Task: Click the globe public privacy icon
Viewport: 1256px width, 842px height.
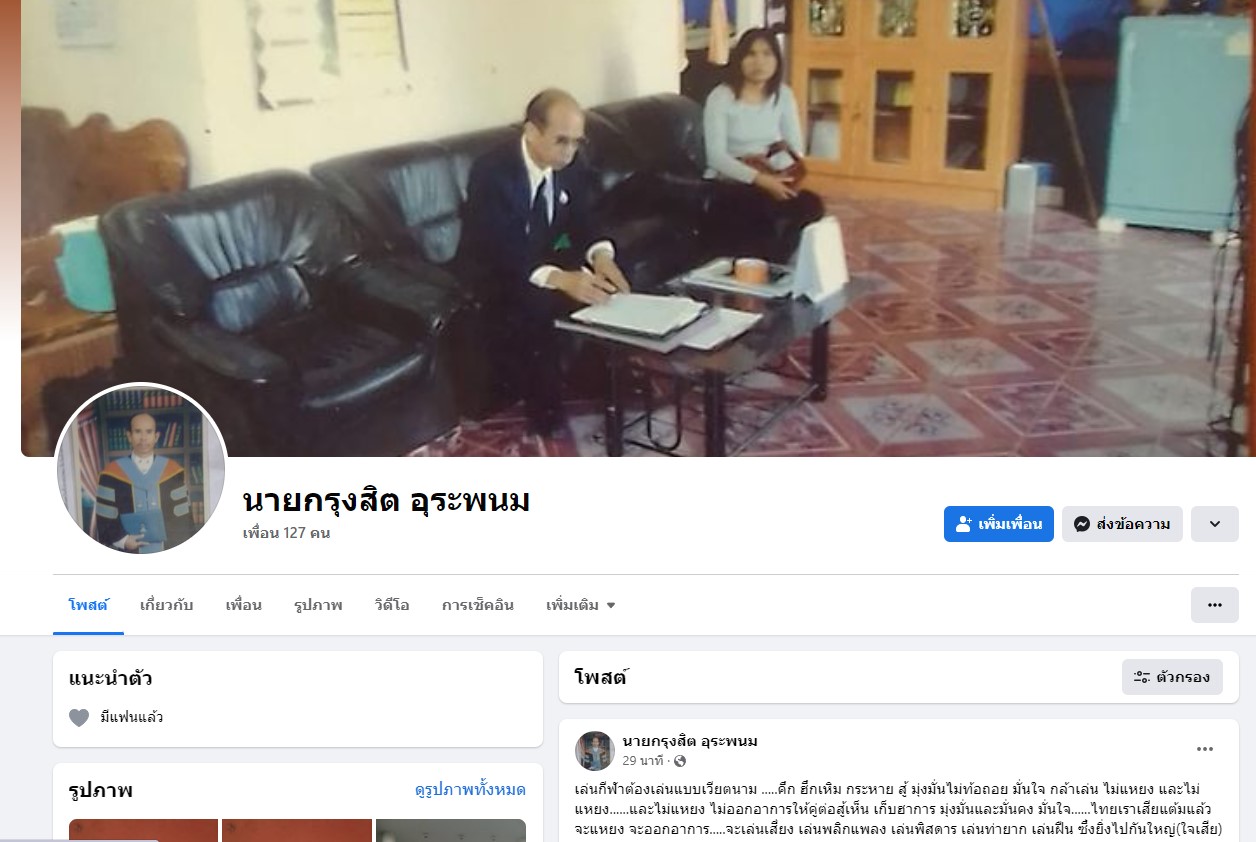Action: point(681,761)
